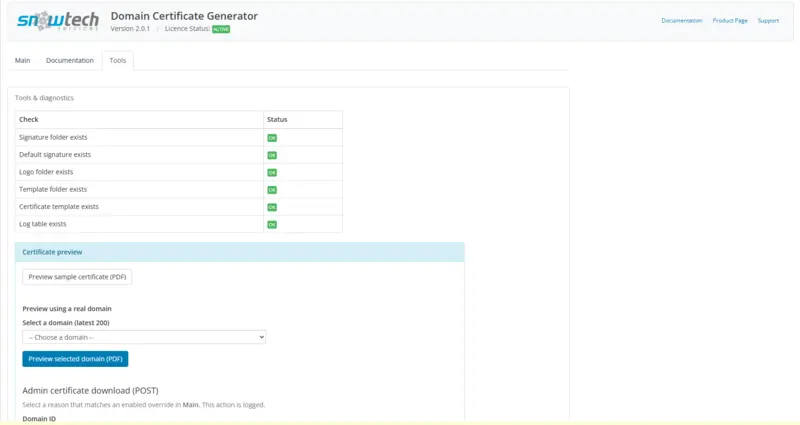Click OK badge for Signature folder exists
Image resolution: width=800 pixels, height=425 pixels.
272,138
